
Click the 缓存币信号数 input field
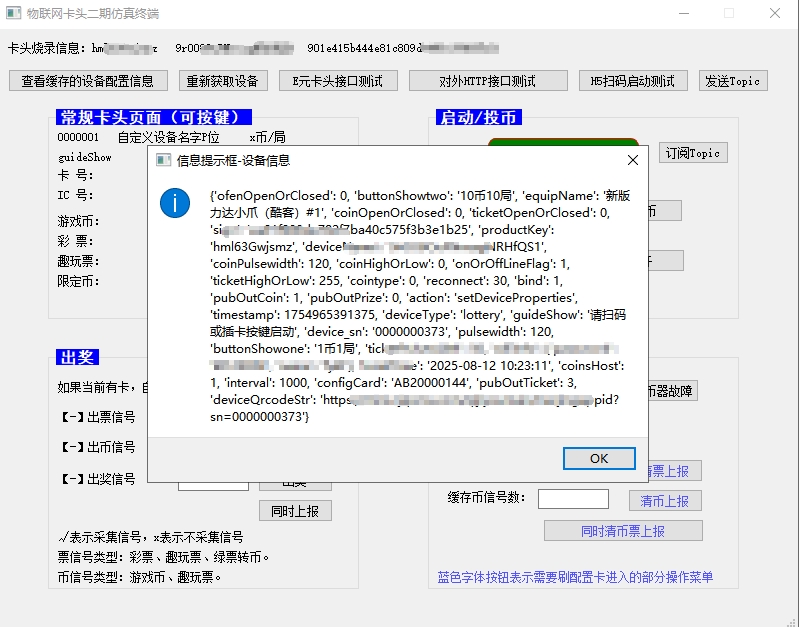(573, 499)
